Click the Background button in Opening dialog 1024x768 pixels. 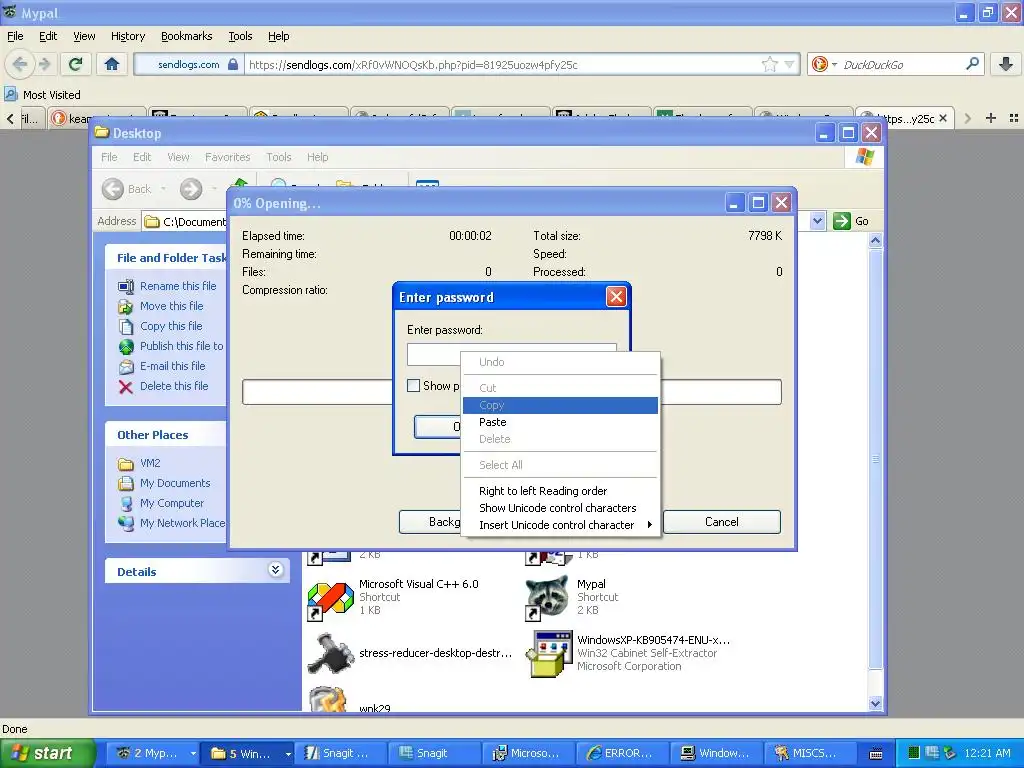(x=430, y=522)
